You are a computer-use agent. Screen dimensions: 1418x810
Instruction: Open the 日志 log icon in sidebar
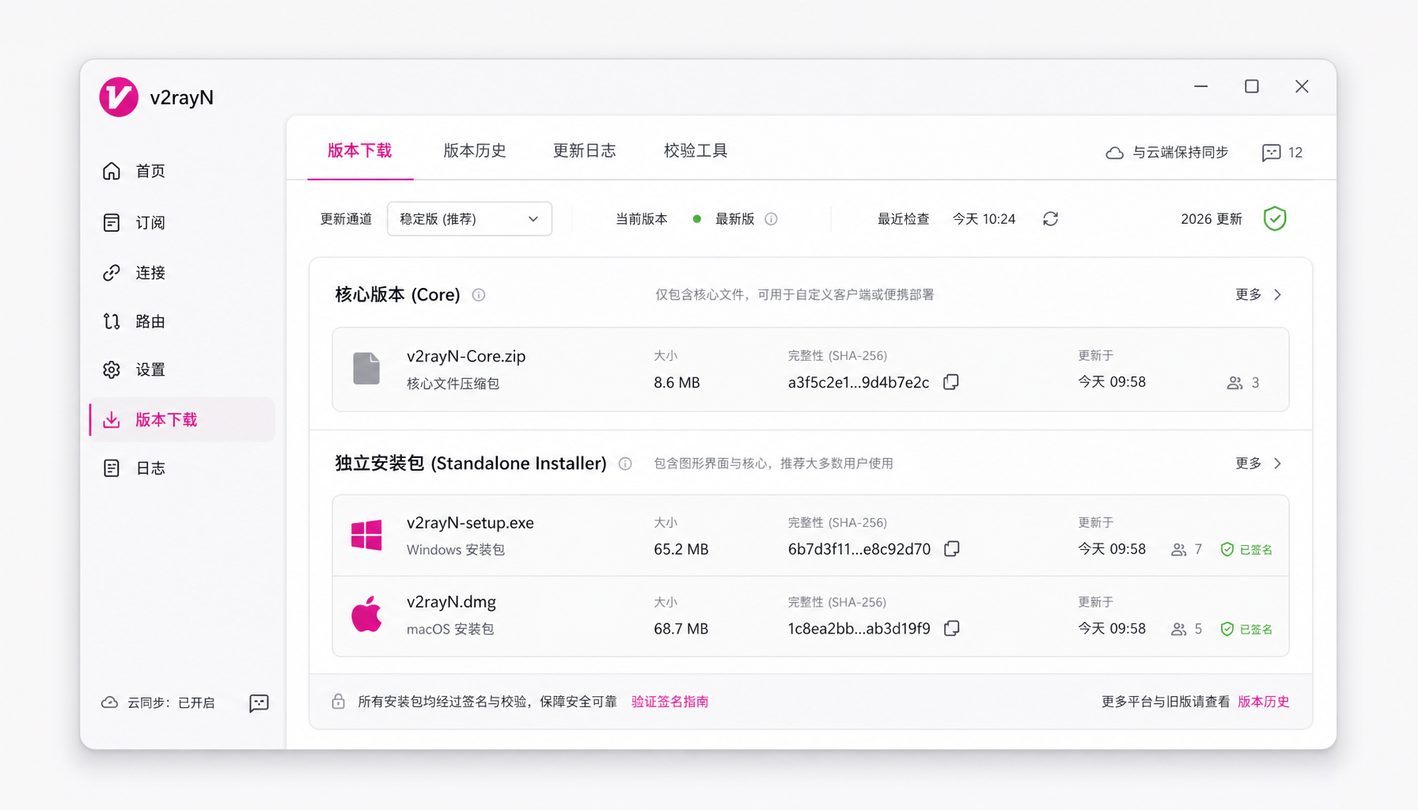[x=111, y=468]
